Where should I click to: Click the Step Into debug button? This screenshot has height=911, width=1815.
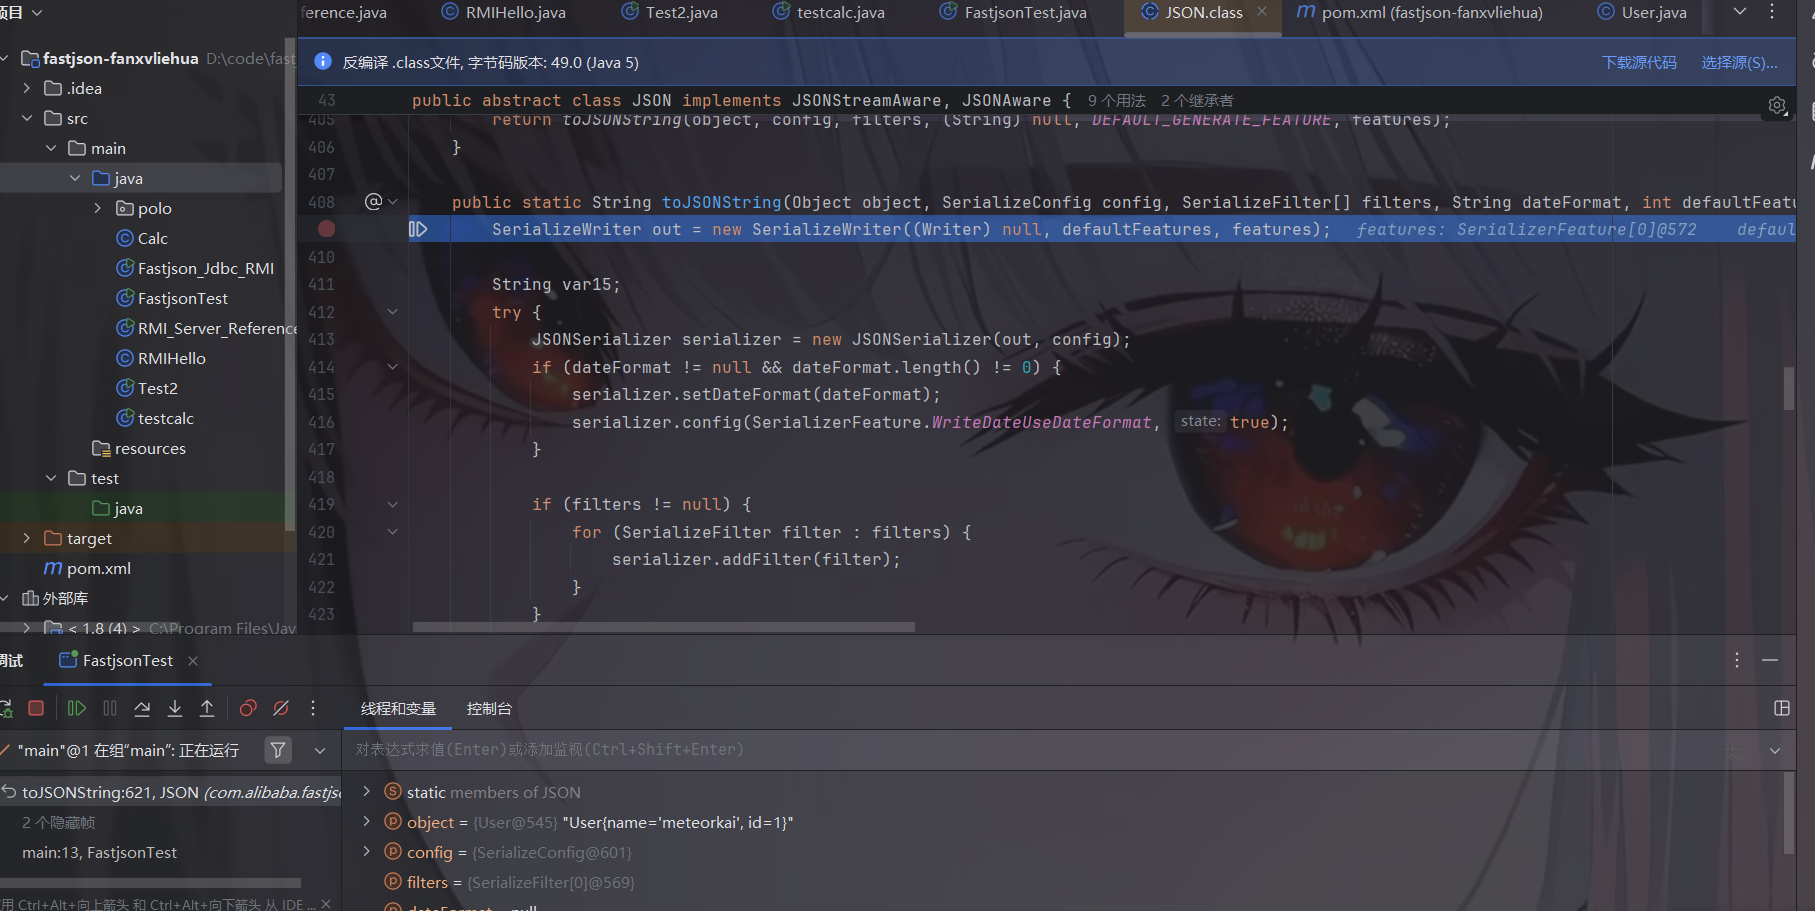pyautogui.click(x=175, y=708)
